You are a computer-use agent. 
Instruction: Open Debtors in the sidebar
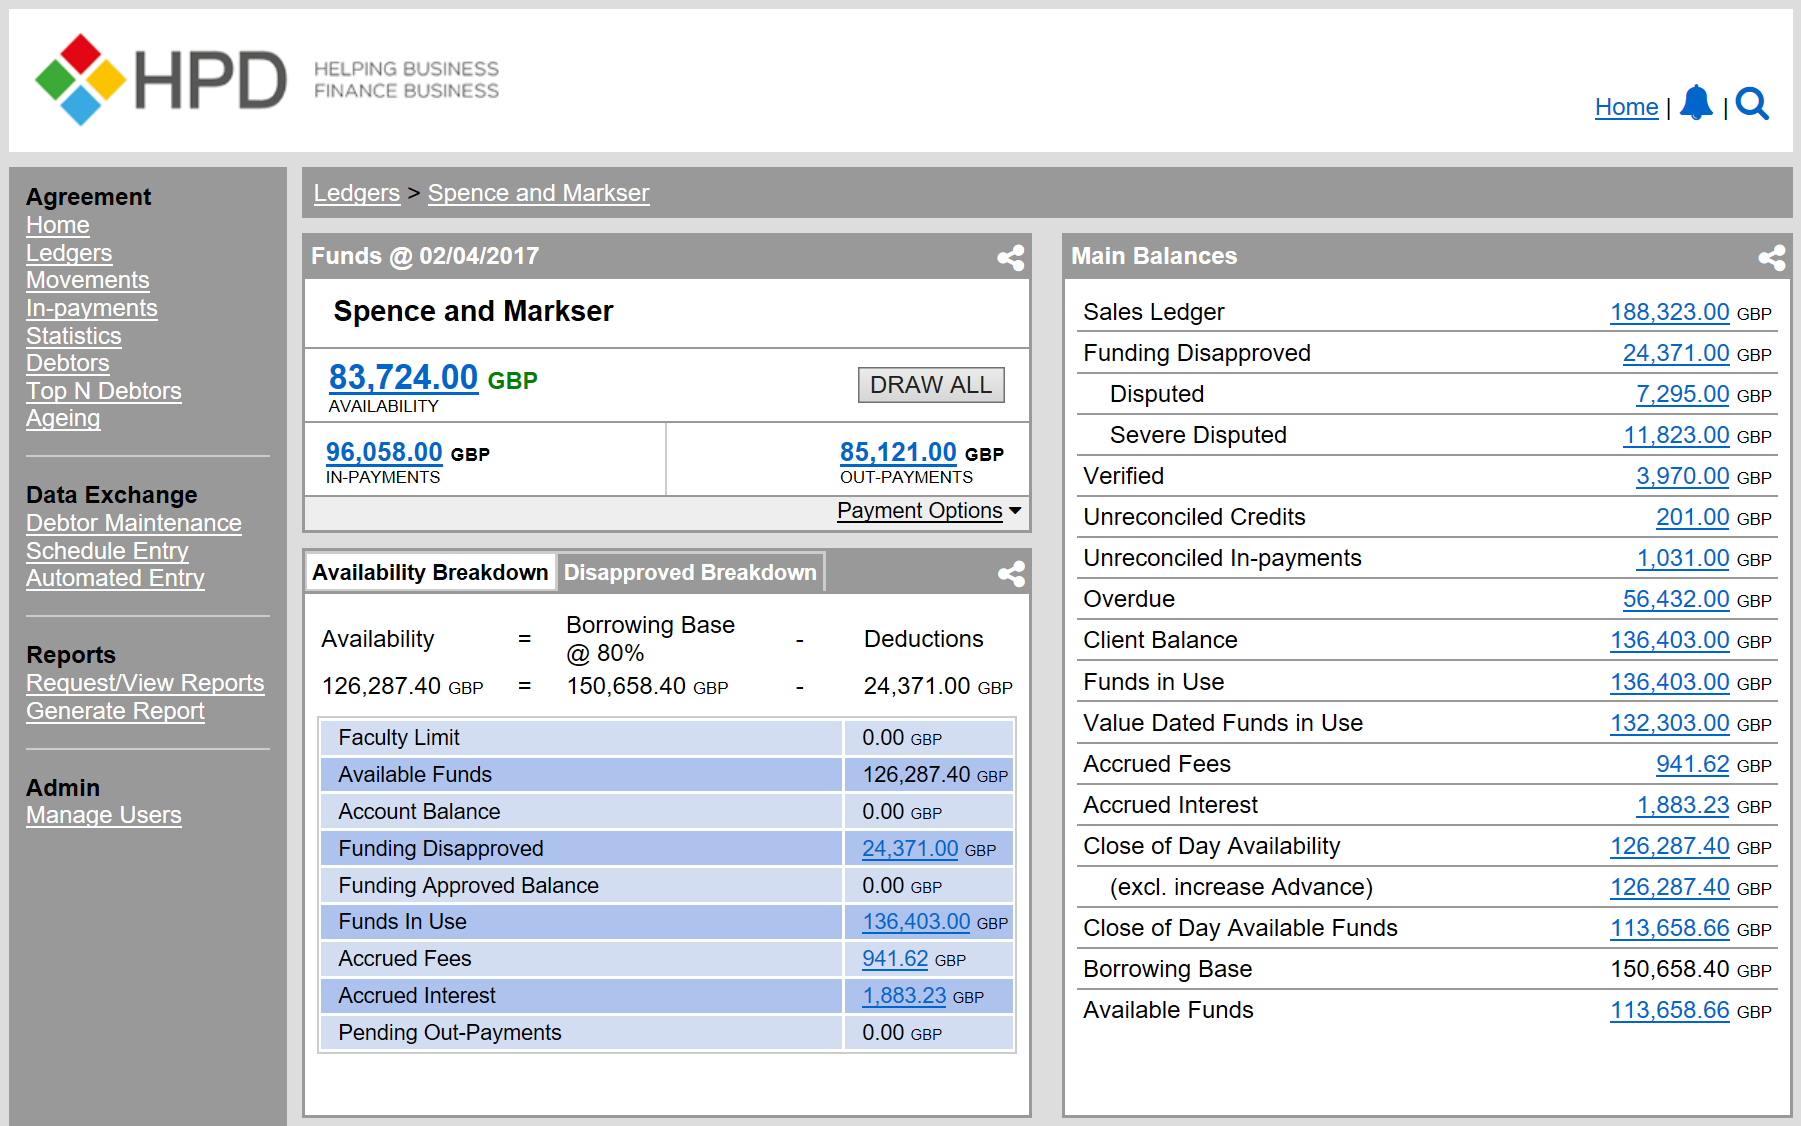tap(68, 363)
